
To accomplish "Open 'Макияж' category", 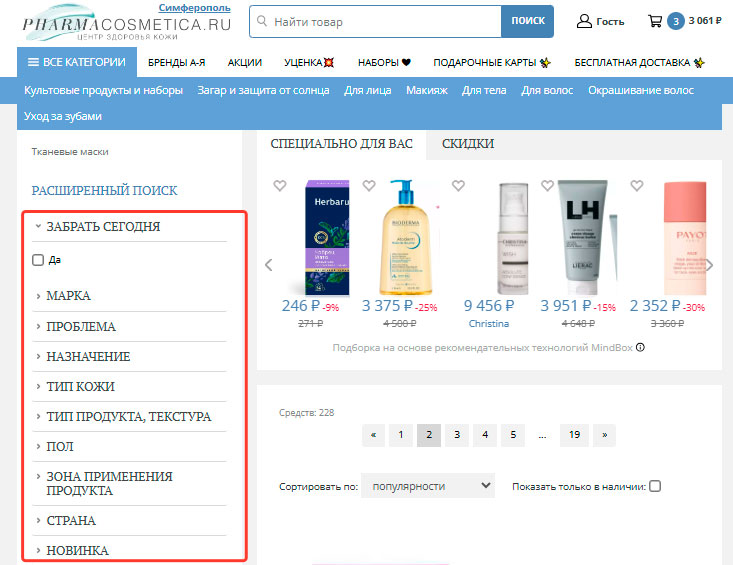I will coord(427,90).
